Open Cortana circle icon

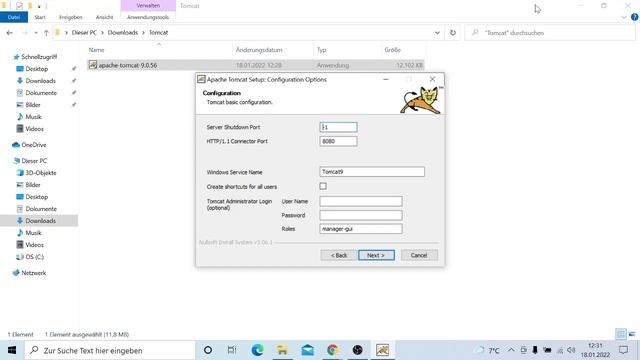click(x=208, y=350)
